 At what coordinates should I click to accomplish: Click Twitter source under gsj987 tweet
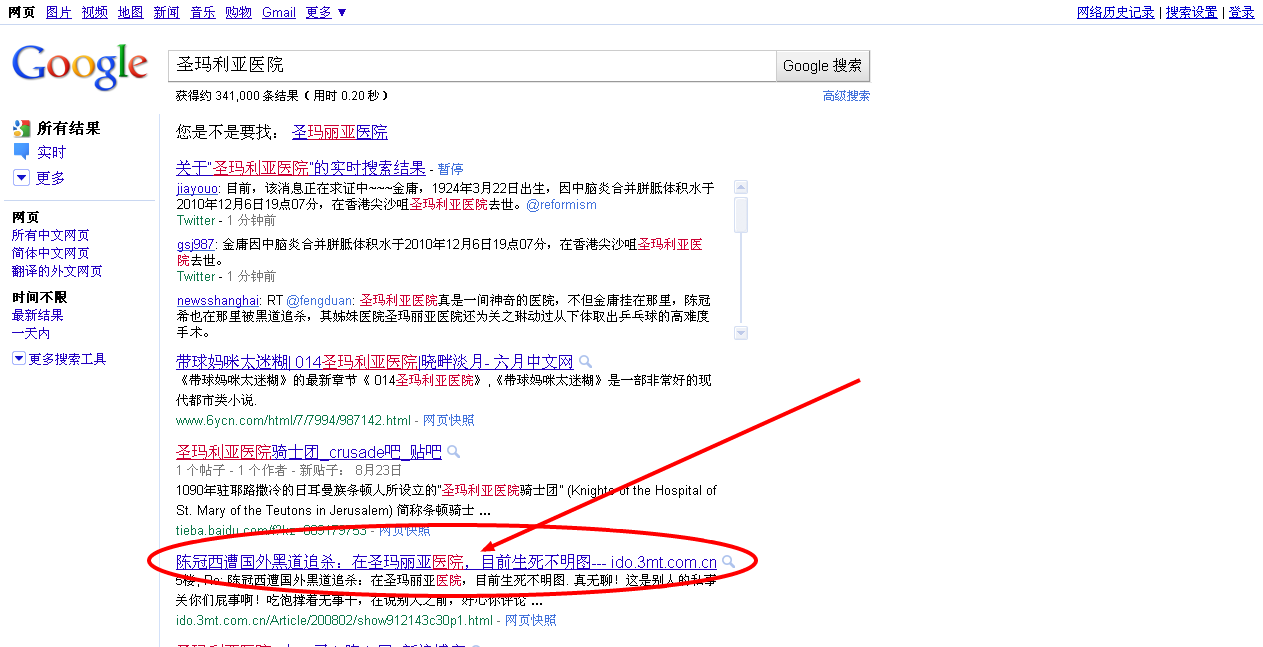[x=196, y=276]
